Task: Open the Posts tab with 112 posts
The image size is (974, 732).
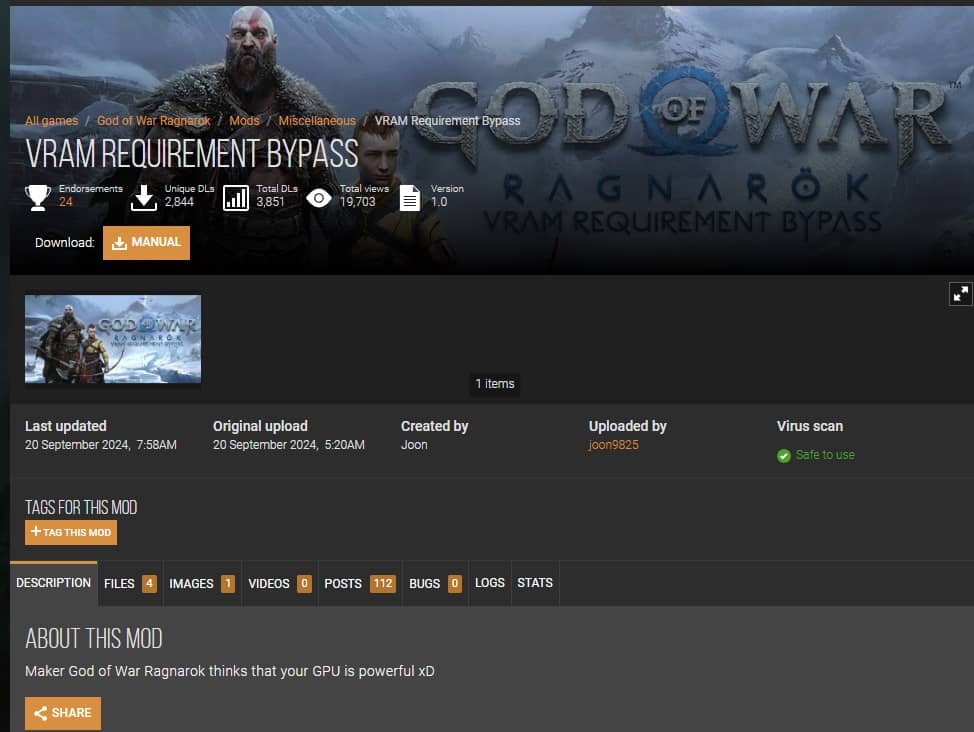Action: click(360, 583)
